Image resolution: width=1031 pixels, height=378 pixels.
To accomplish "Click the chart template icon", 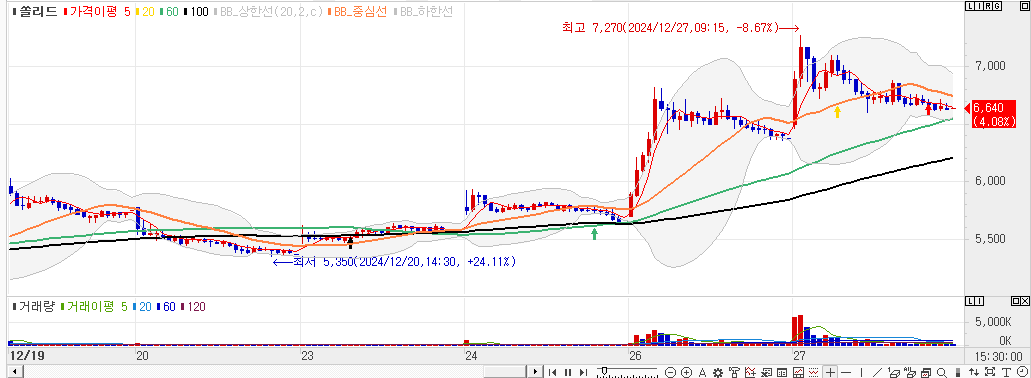I will [x=798, y=372].
